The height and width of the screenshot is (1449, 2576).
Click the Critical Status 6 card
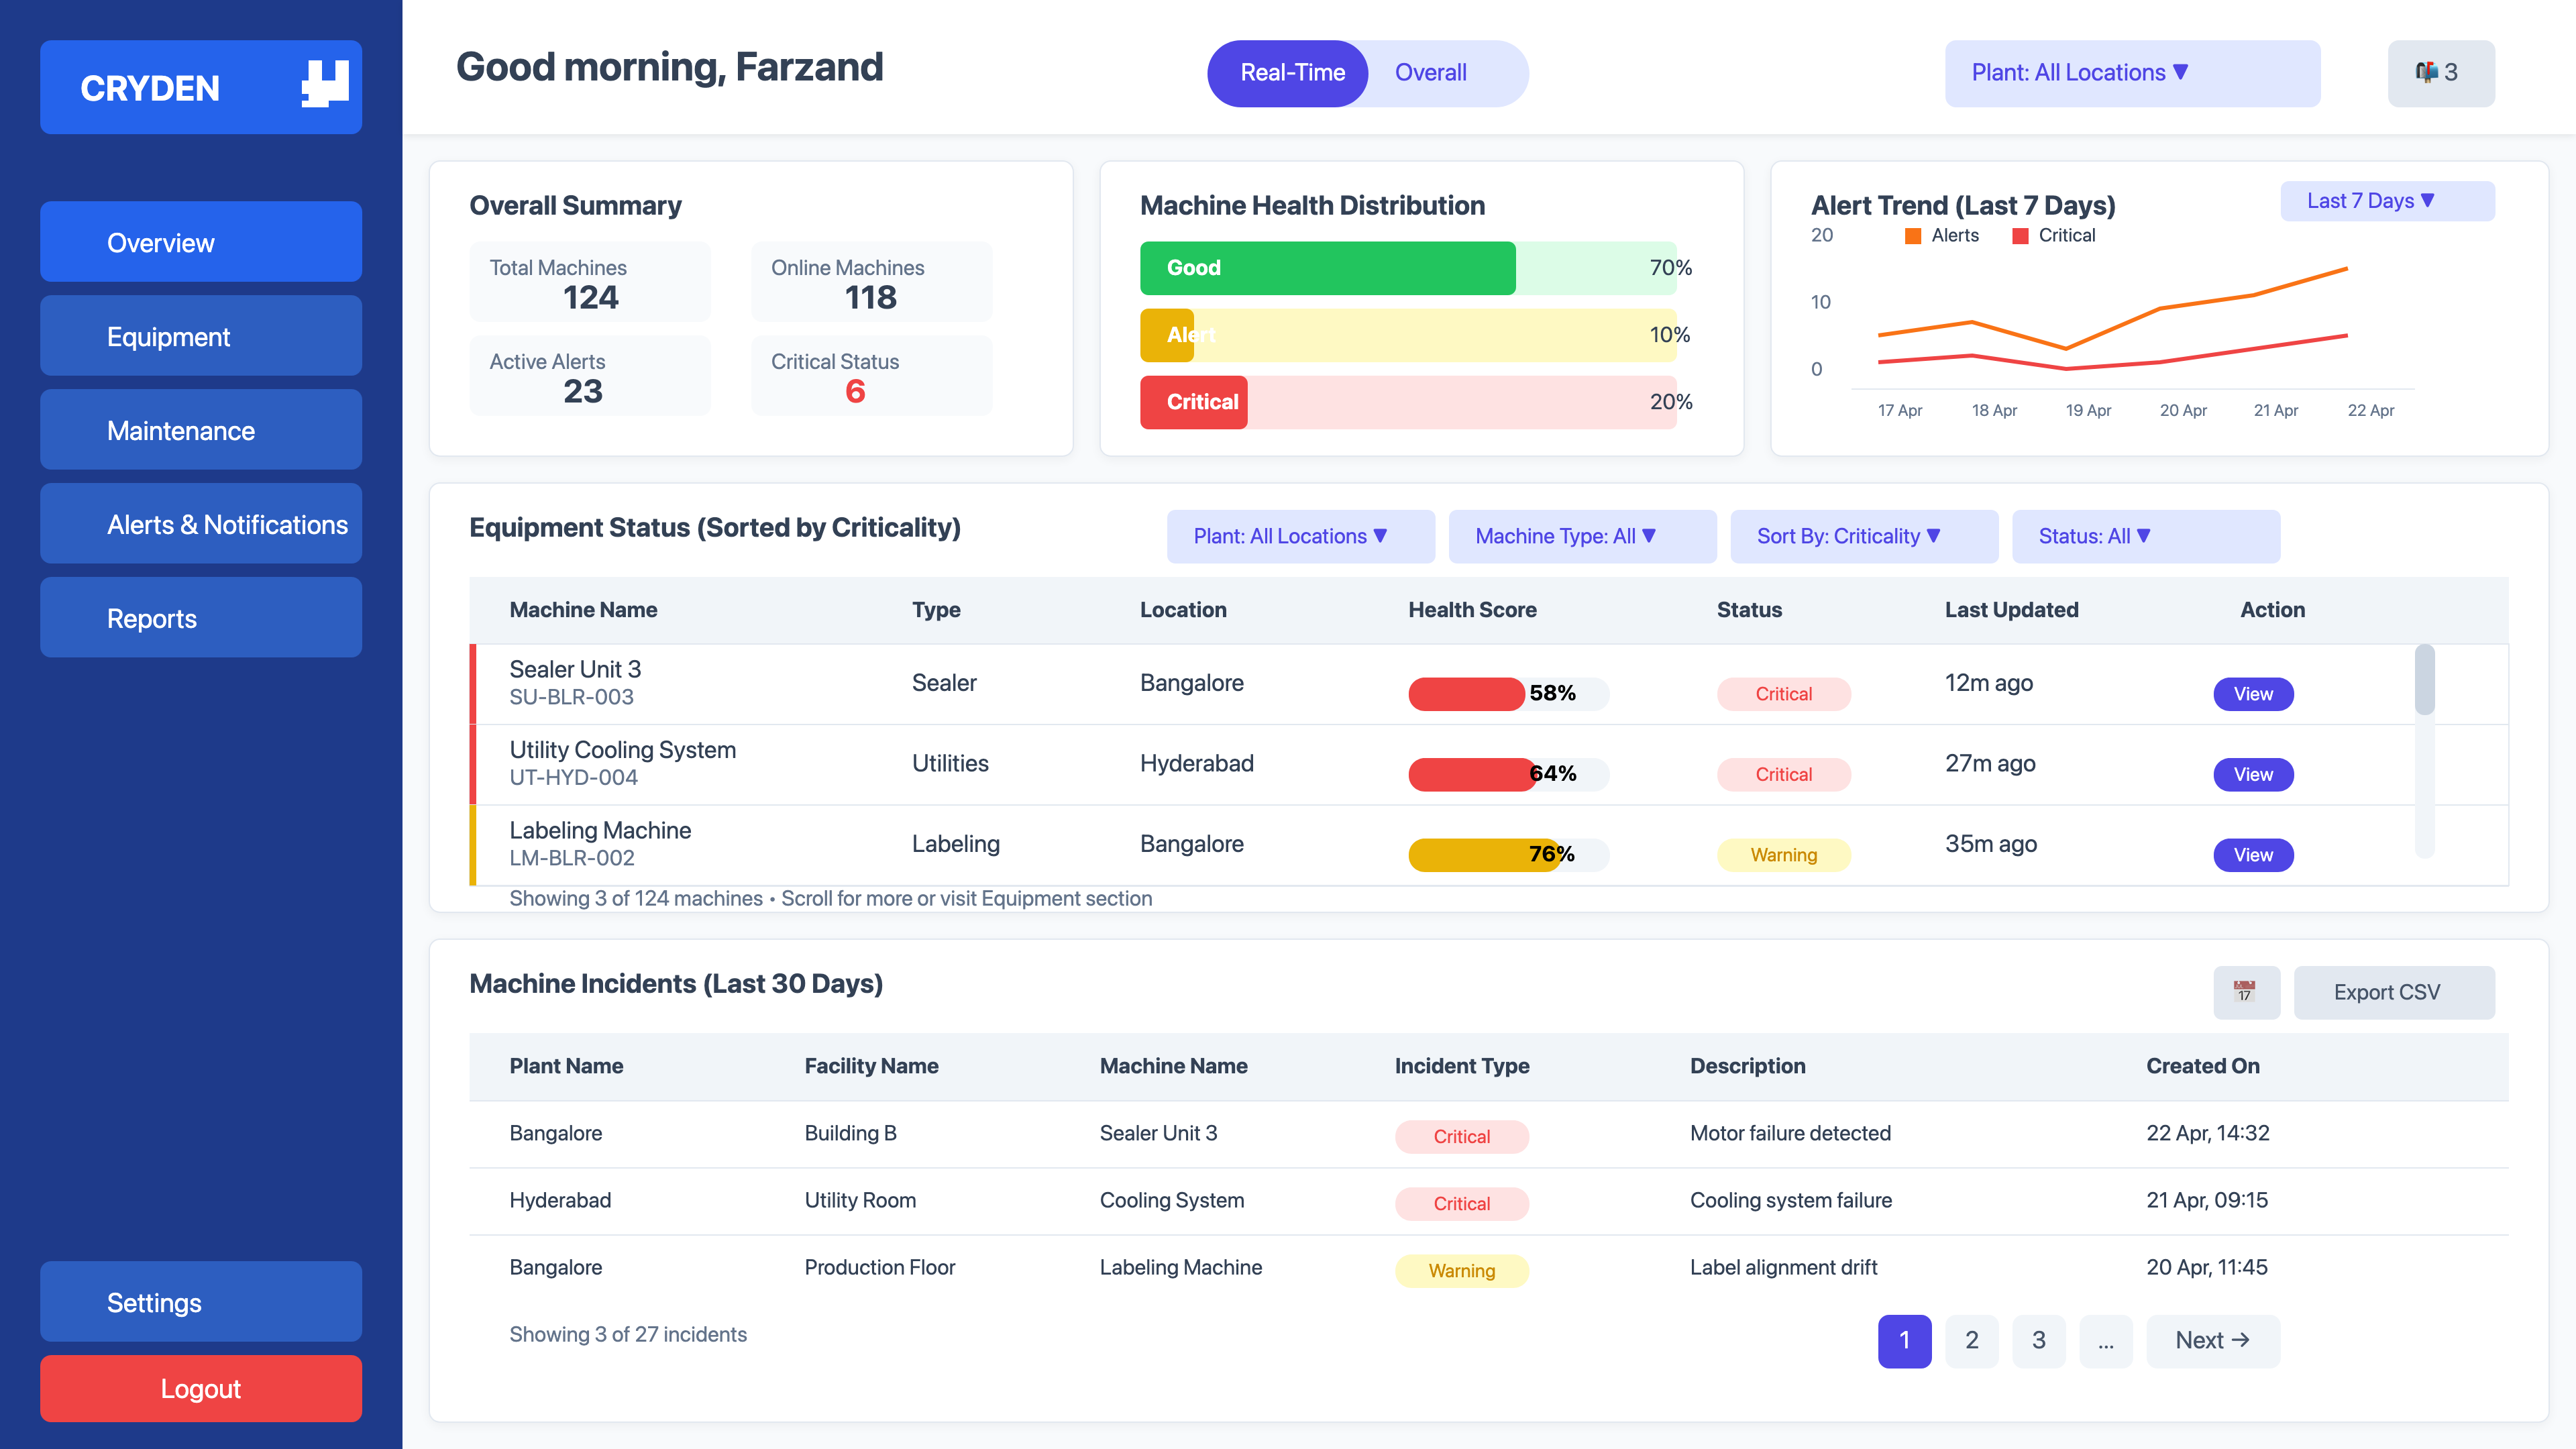click(x=872, y=376)
